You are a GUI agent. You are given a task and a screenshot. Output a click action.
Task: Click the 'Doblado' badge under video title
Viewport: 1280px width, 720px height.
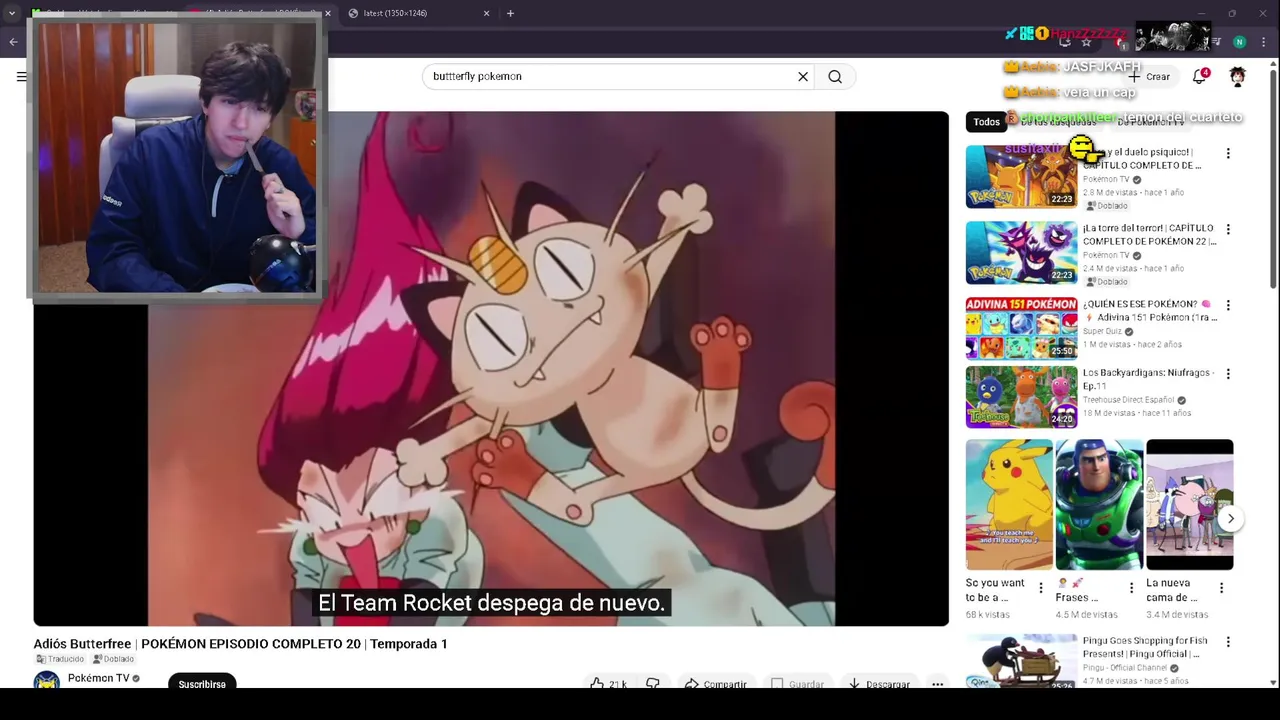click(x=113, y=659)
